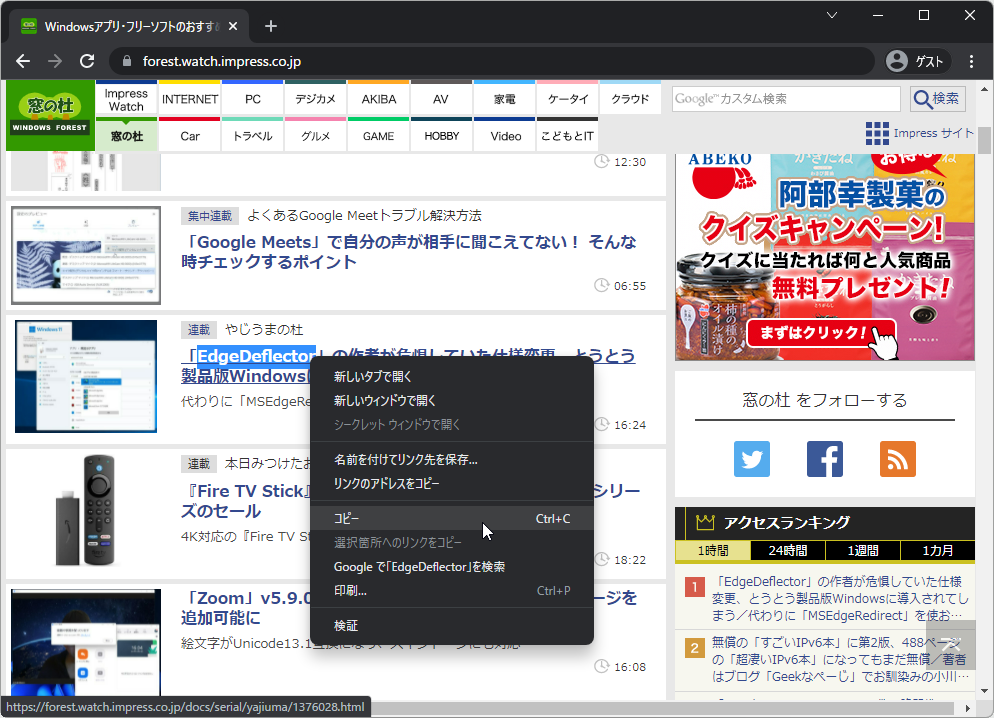The image size is (994, 718).
Task: Open the ゲスト profile icon
Action: point(897,61)
